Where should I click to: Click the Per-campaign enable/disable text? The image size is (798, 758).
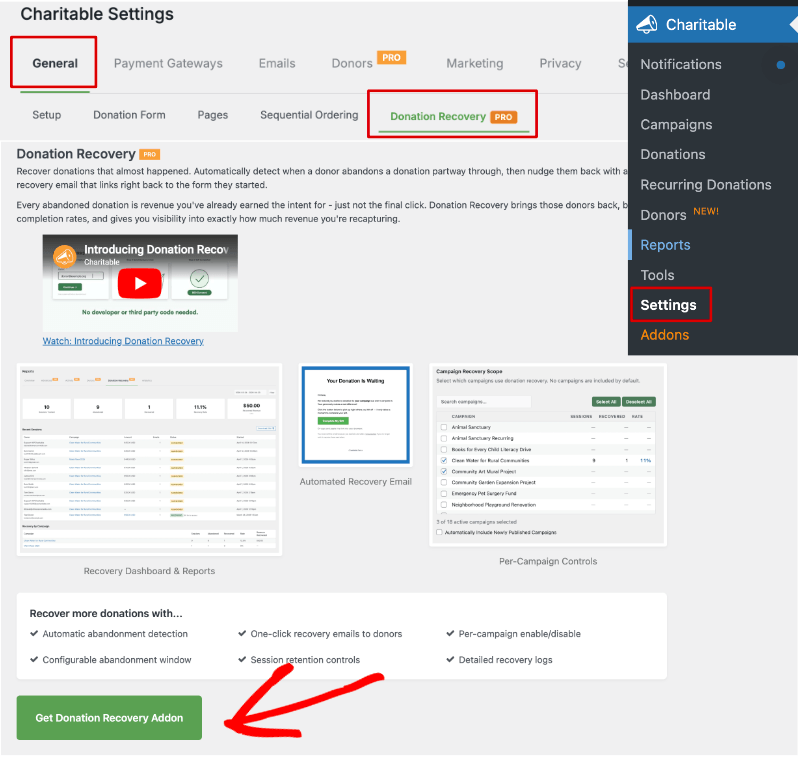click(x=519, y=634)
